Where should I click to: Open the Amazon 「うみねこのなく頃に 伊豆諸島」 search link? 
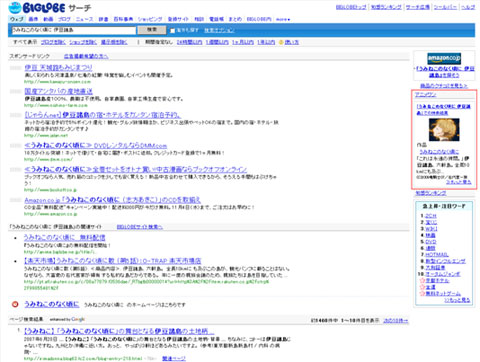445,72
